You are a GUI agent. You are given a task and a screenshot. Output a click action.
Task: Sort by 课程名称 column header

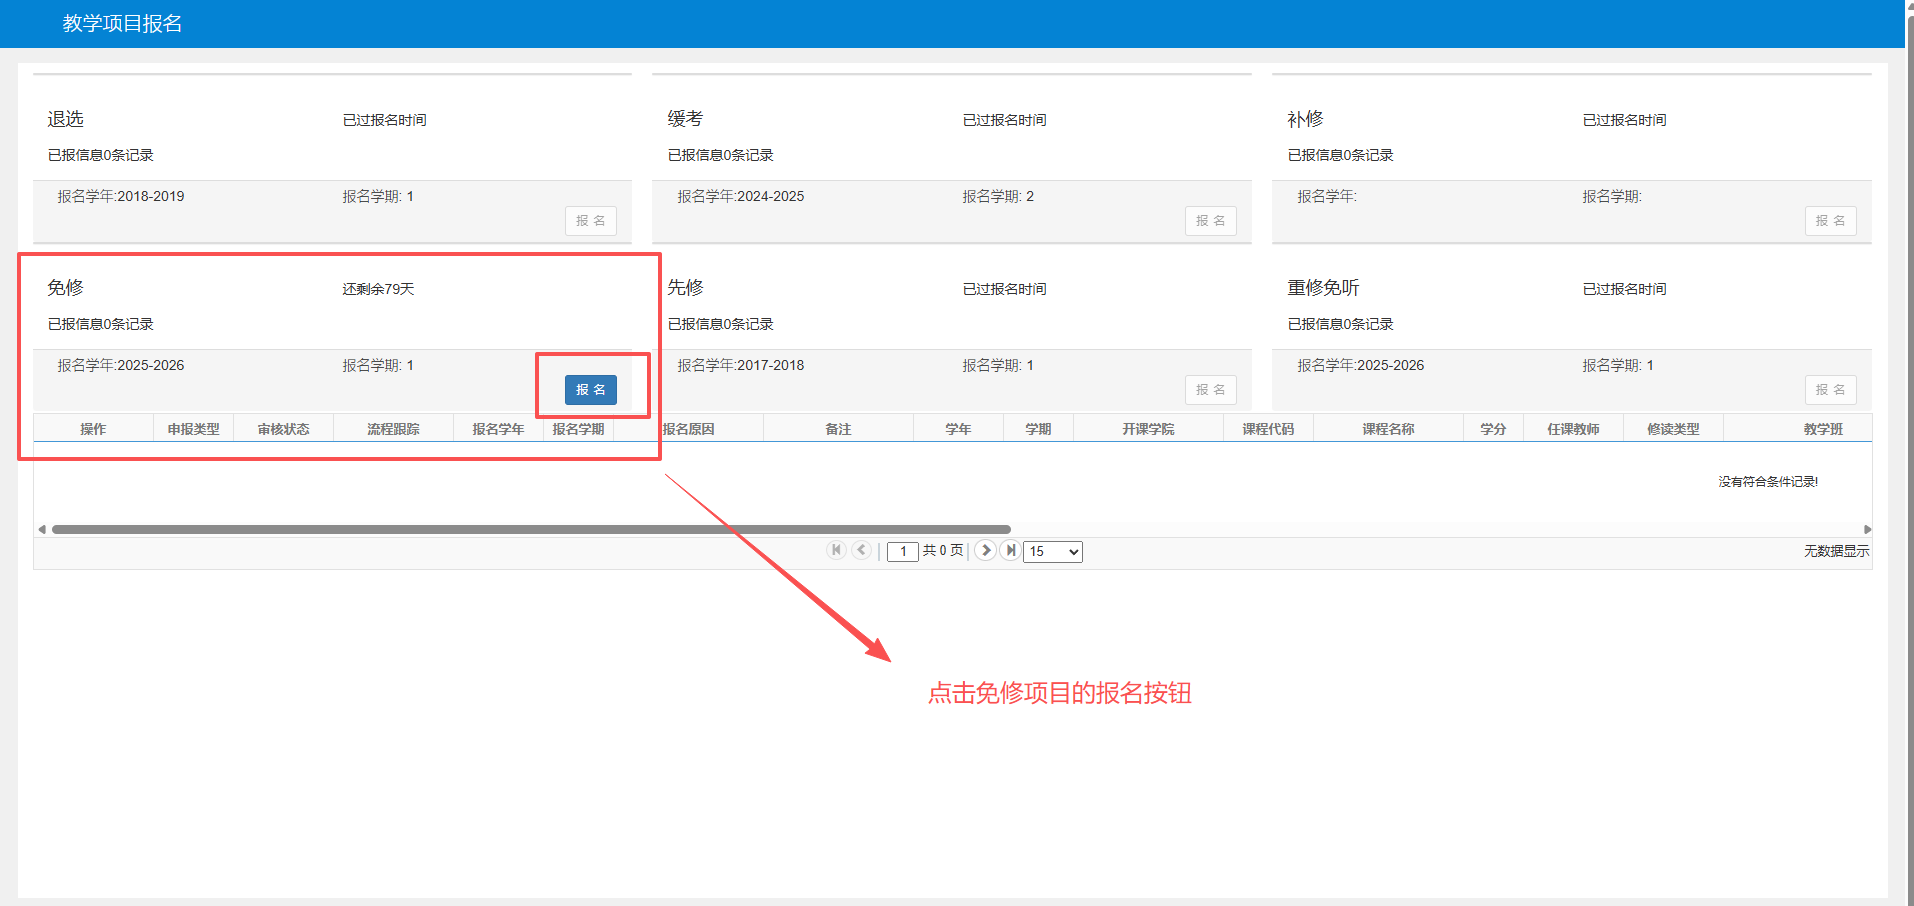tap(1388, 429)
